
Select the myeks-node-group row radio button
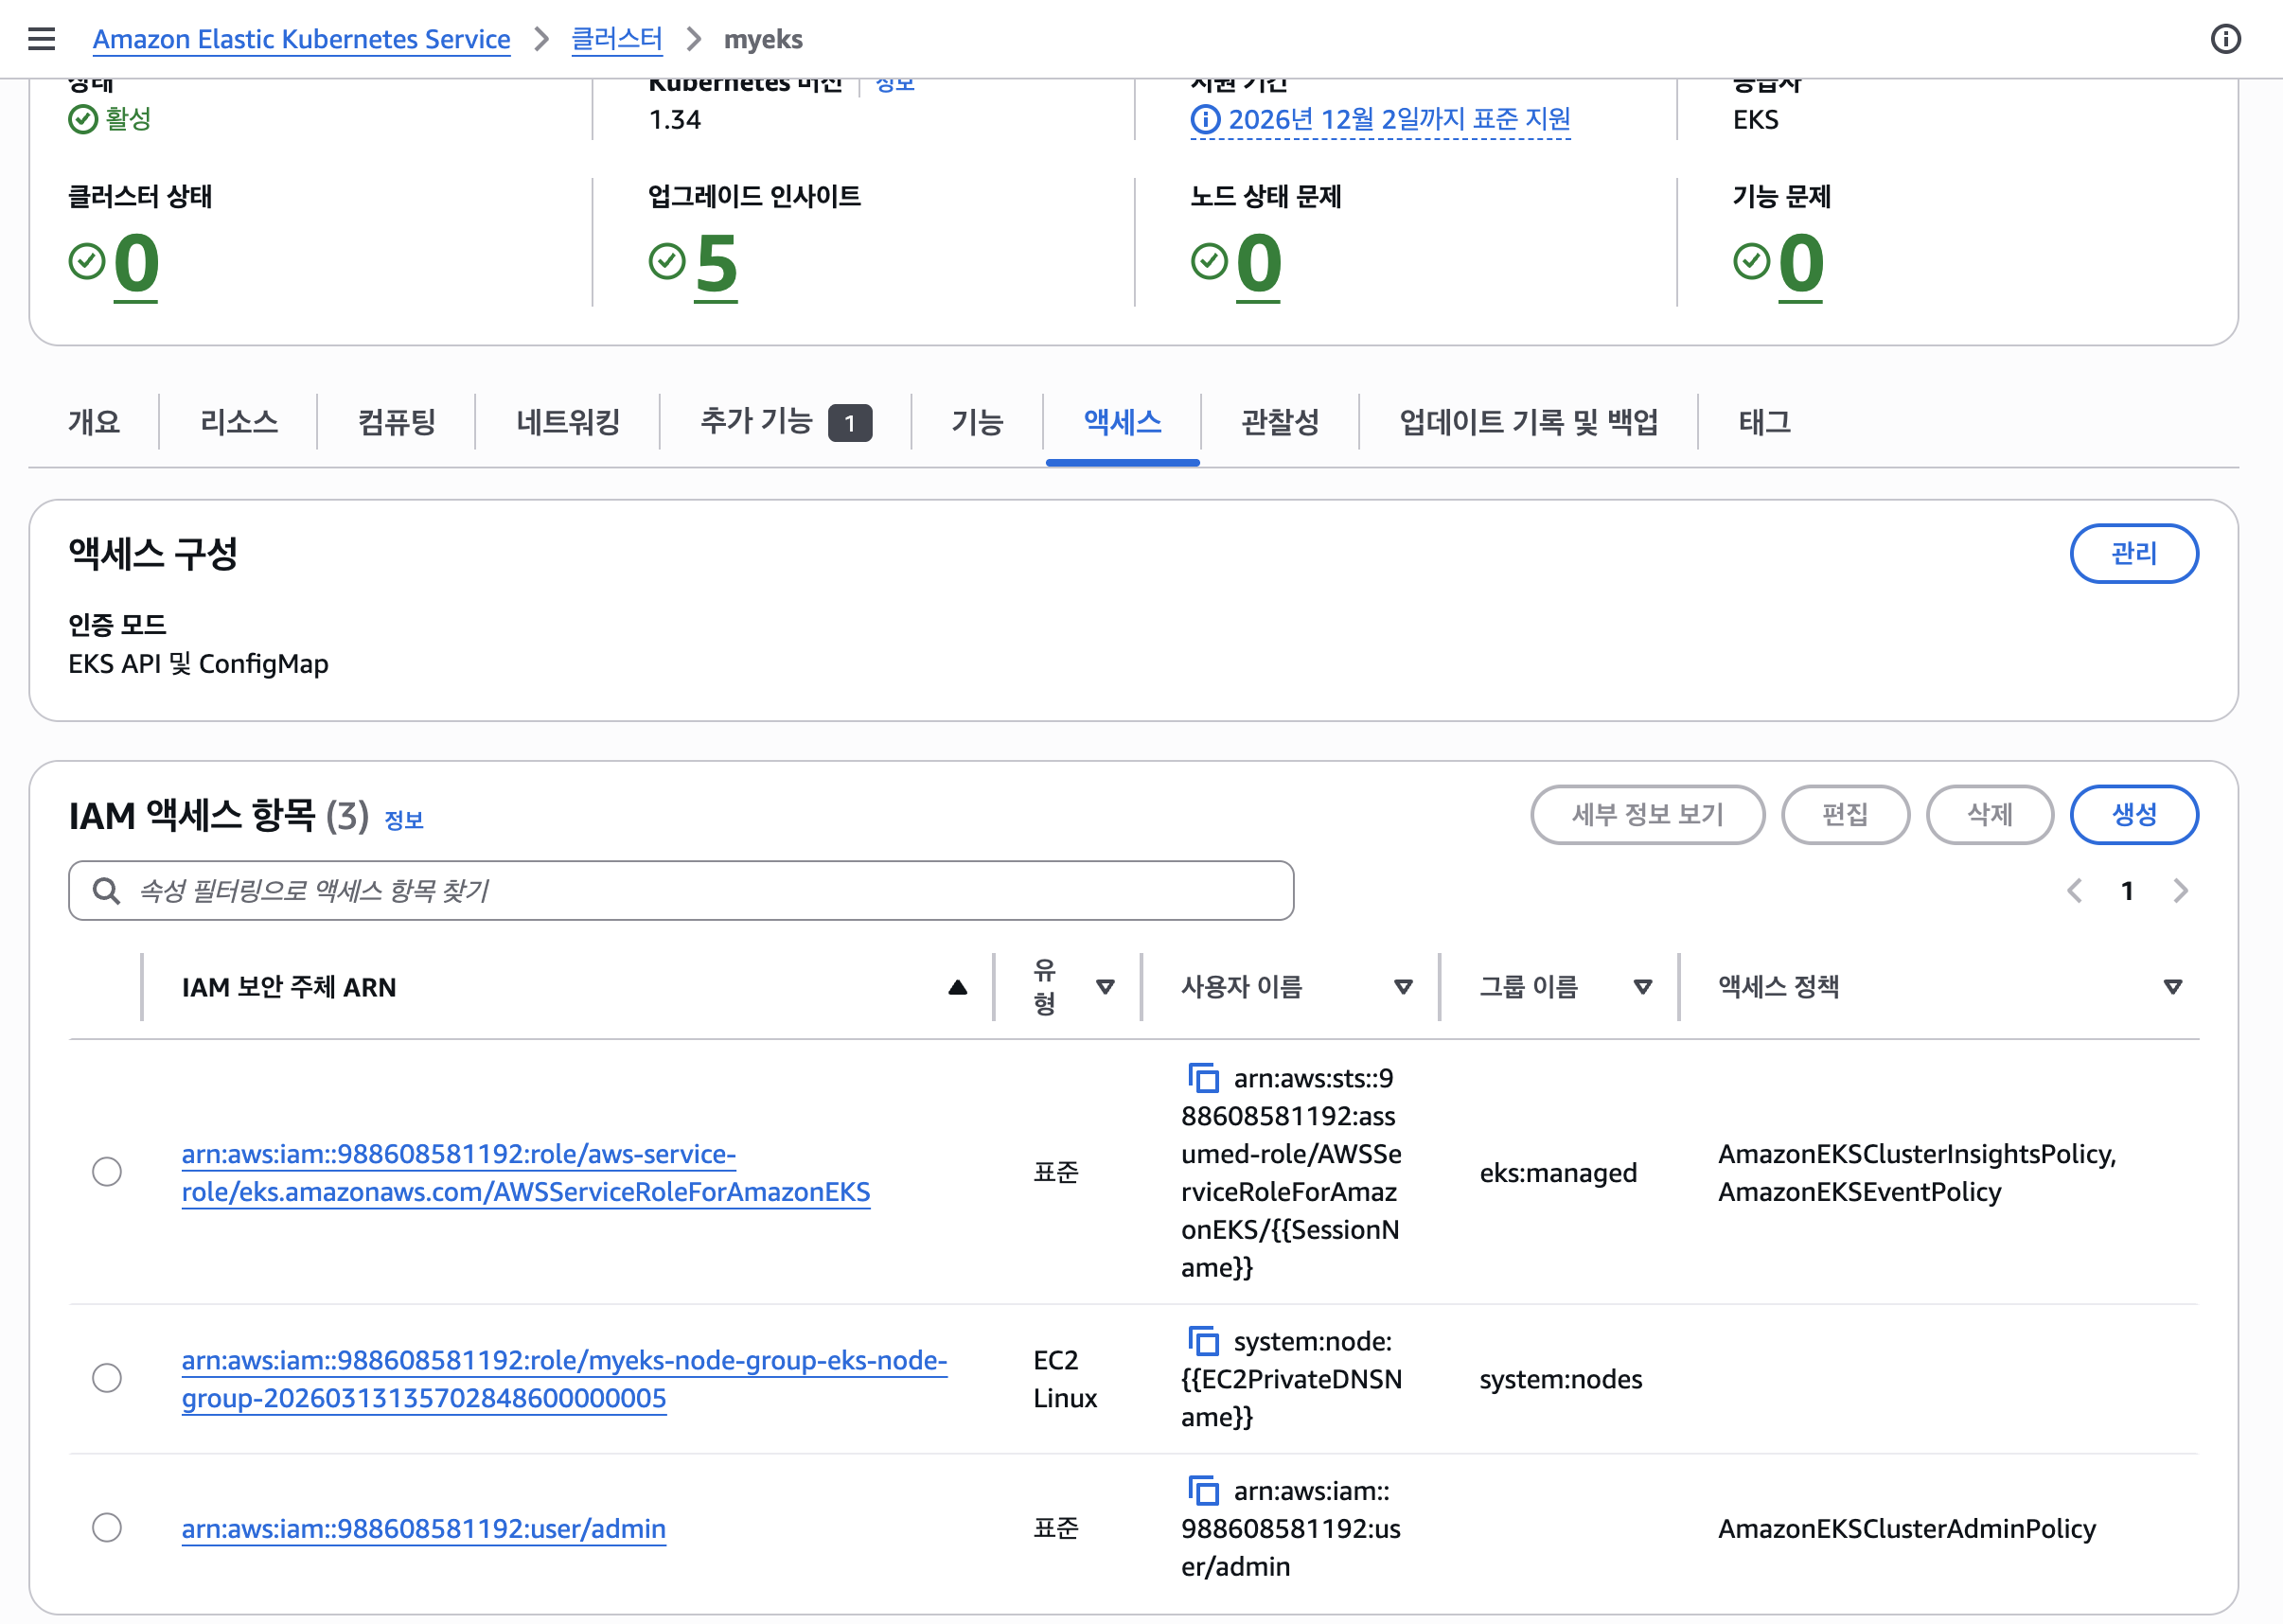(x=106, y=1378)
